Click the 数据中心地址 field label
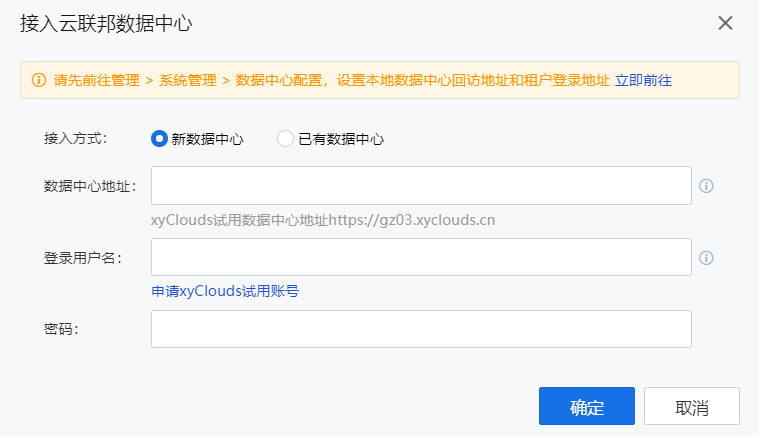 [x=90, y=186]
